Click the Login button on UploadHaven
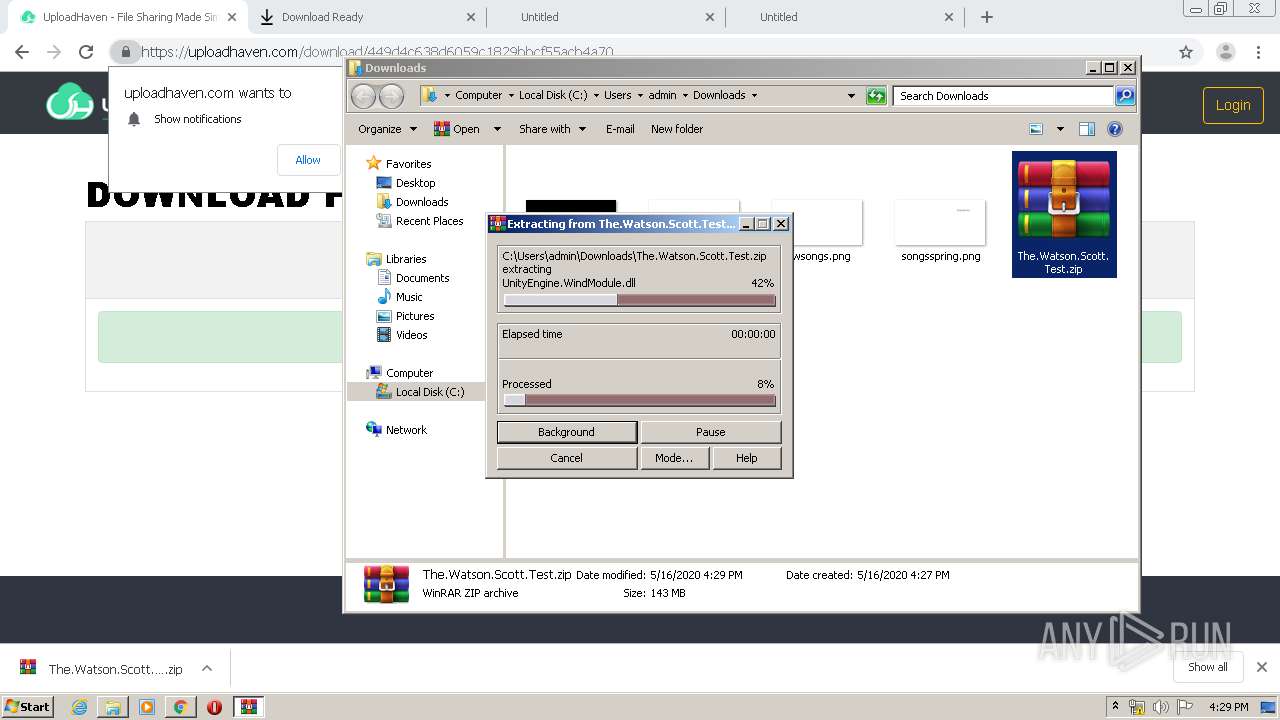The height and width of the screenshot is (720, 1280). (x=1233, y=105)
